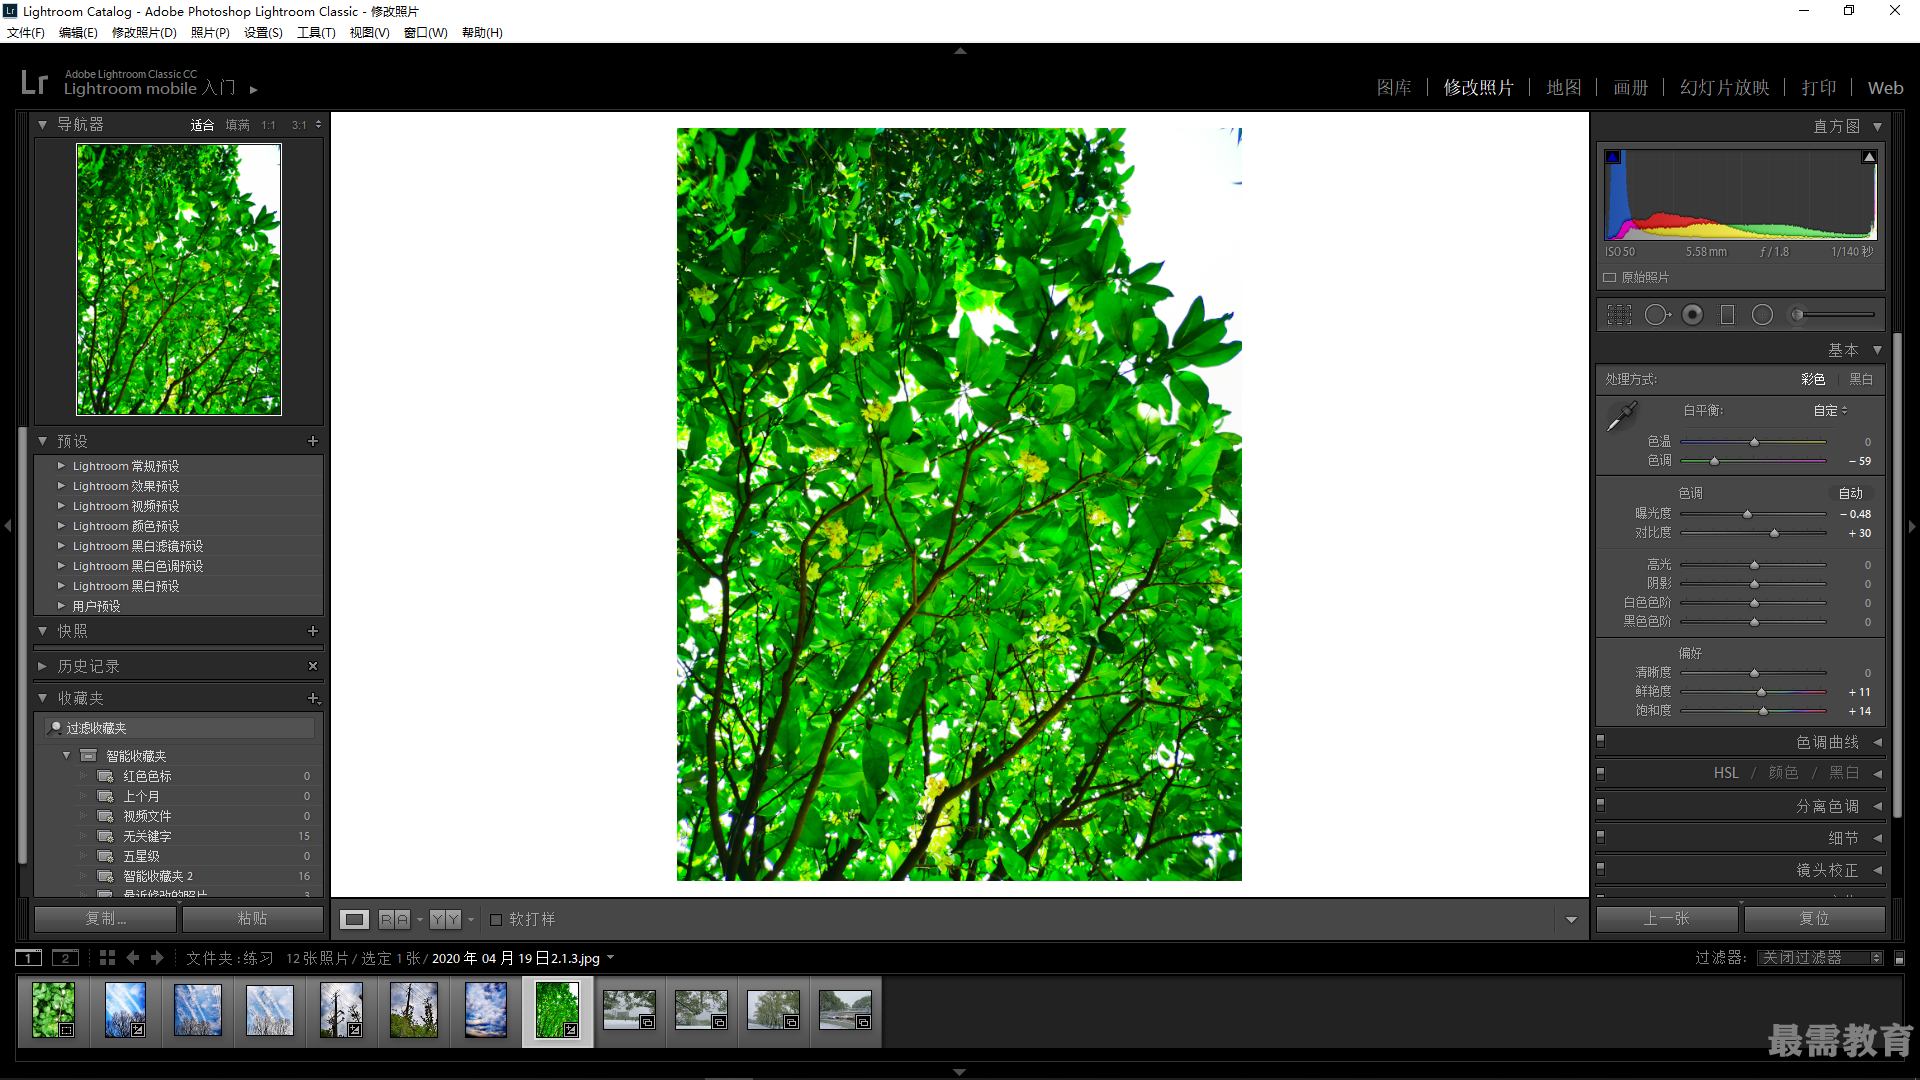Select the Red Eye Correction tool
This screenshot has width=1920, height=1080.
1693,315
